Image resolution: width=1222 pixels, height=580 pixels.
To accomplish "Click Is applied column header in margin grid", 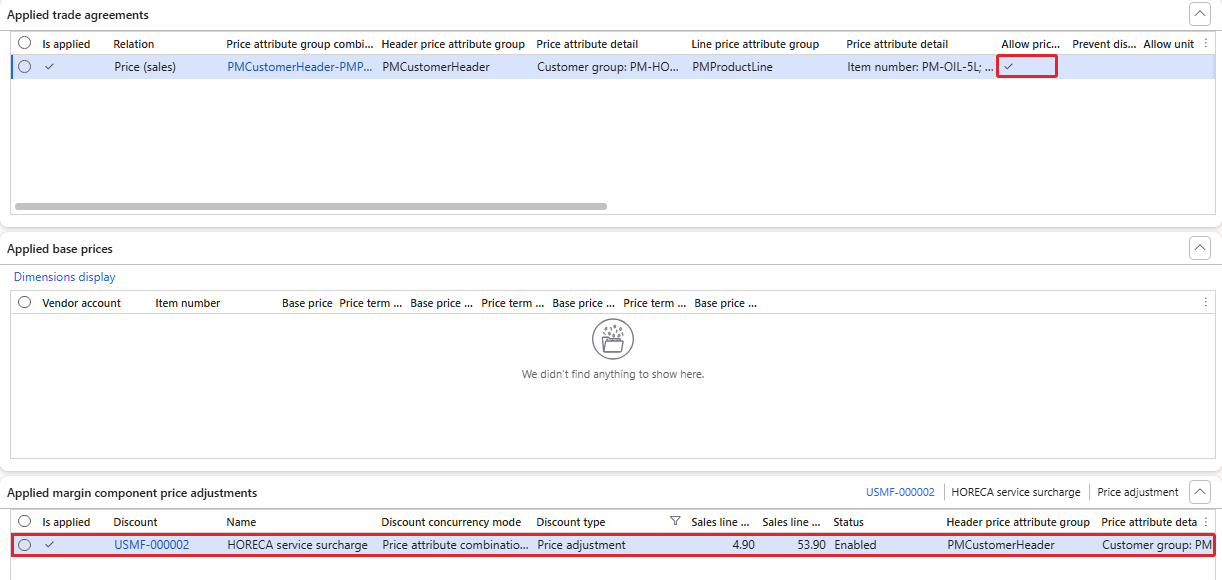I will click(x=66, y=522).
